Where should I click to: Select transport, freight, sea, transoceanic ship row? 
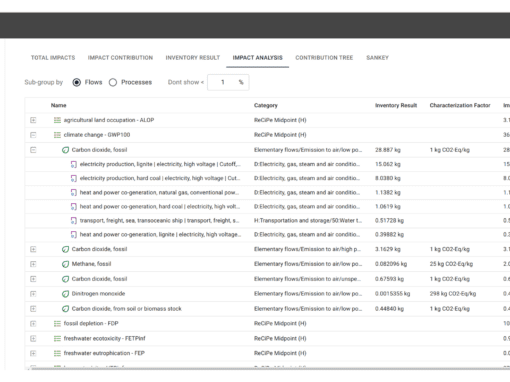tap(159, 221)
